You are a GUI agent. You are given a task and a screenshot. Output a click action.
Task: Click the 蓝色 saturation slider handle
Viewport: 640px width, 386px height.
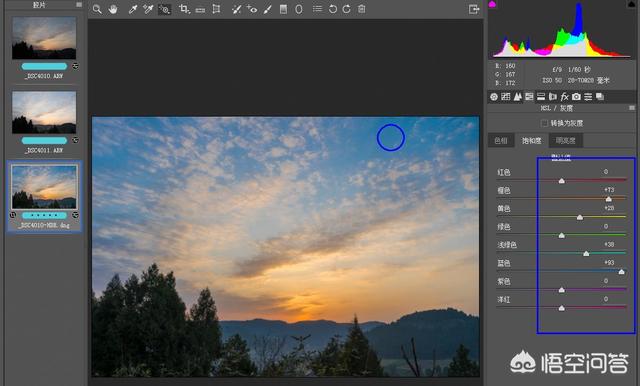click(621, 272)
